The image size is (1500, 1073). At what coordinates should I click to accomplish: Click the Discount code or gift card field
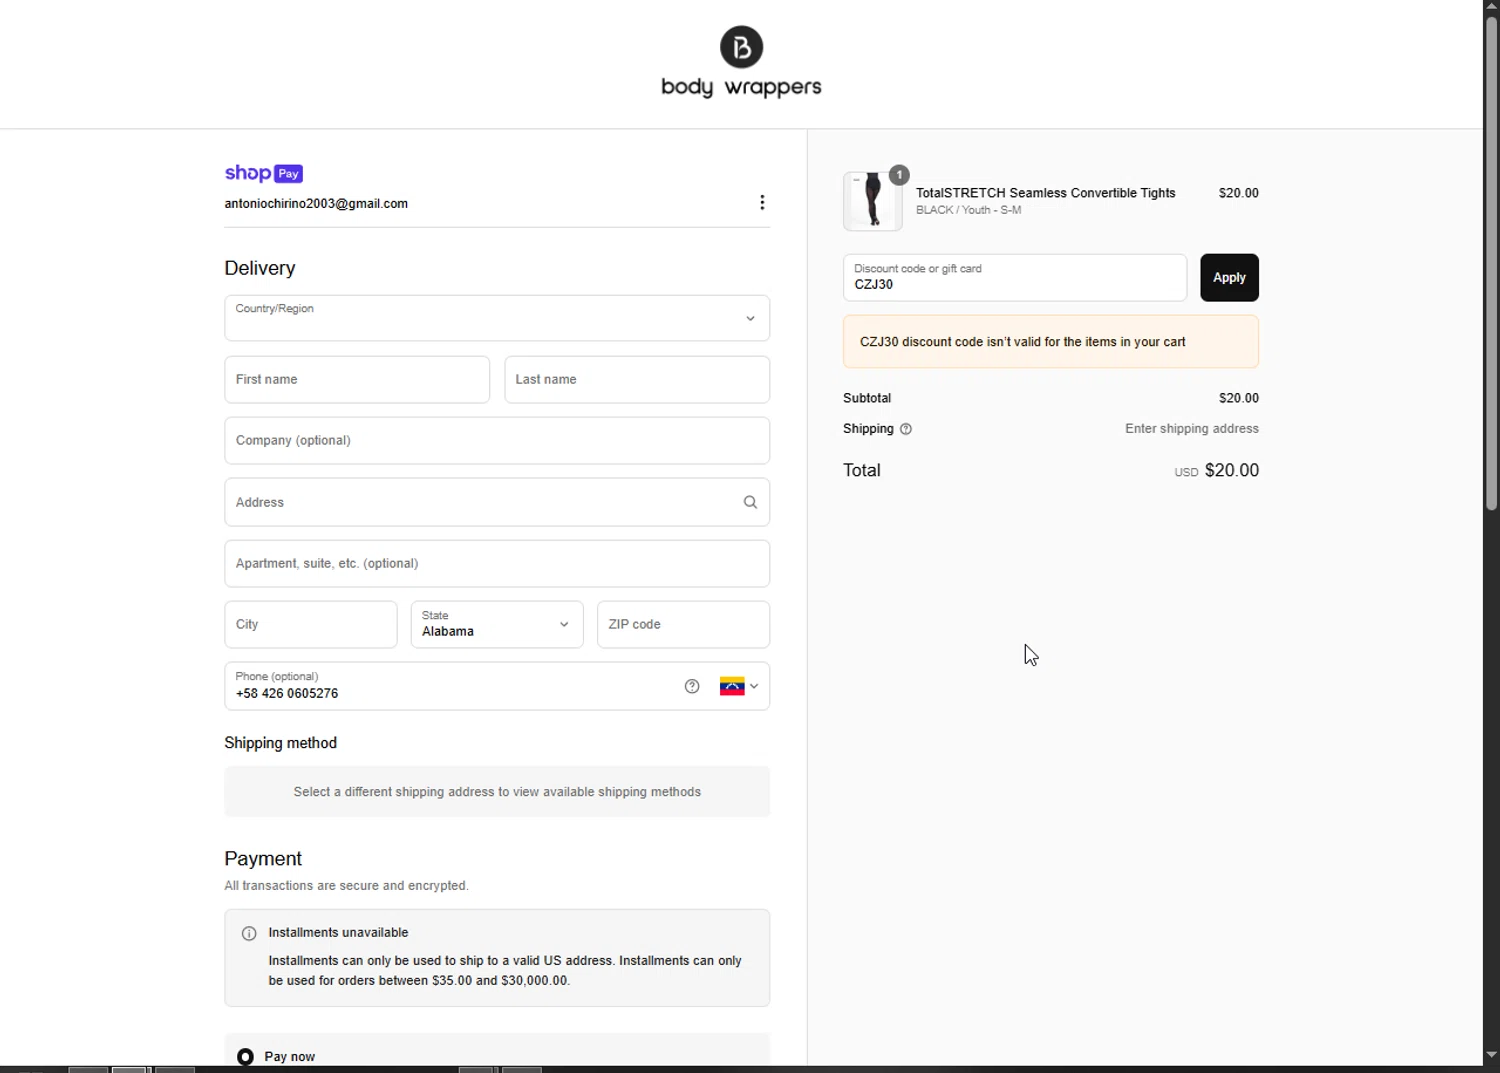1015,277
